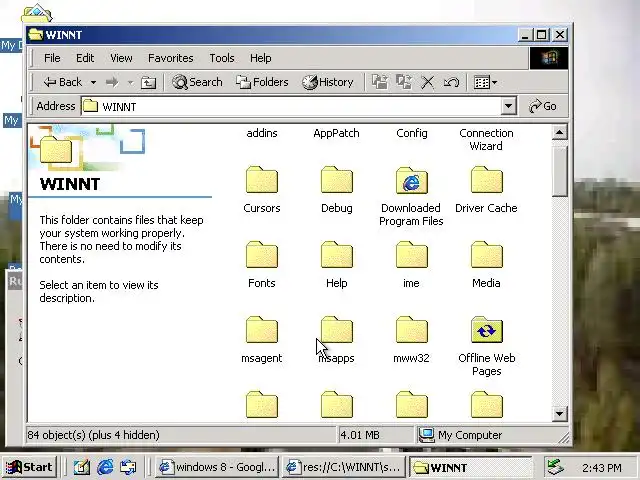The image size is (640, 480).
Task: Expand the Address bar dropdown arrow
Action: 509,107
